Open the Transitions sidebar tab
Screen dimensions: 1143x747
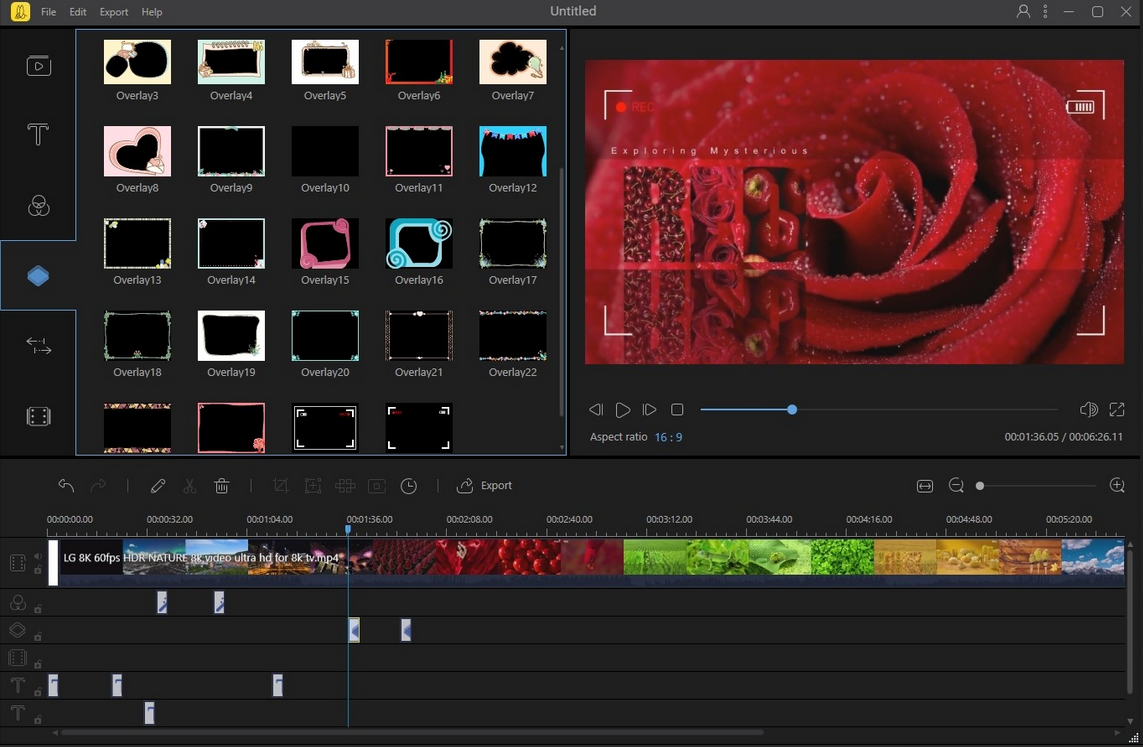tap(39, 345)
